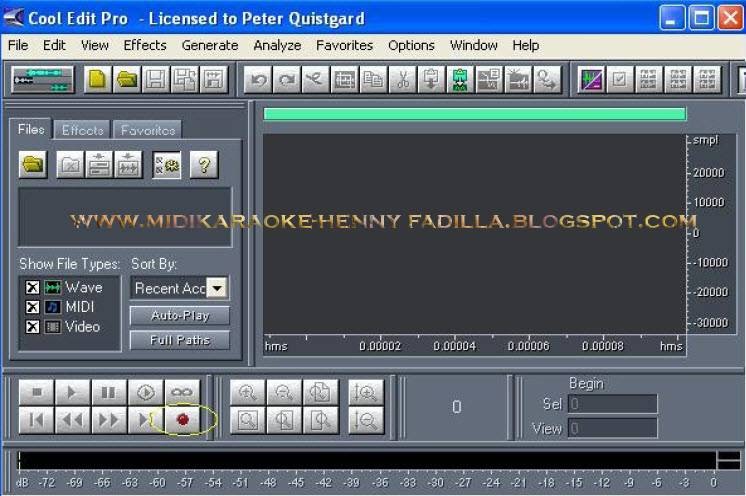Click the Redo toolbar icon
This screenshot has height=496, width=746.
point(287,79)
